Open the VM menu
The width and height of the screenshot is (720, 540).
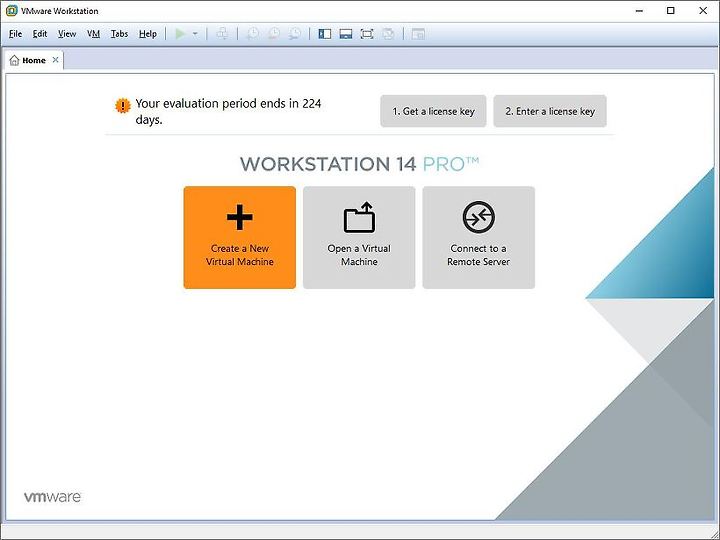coord(93,34)
